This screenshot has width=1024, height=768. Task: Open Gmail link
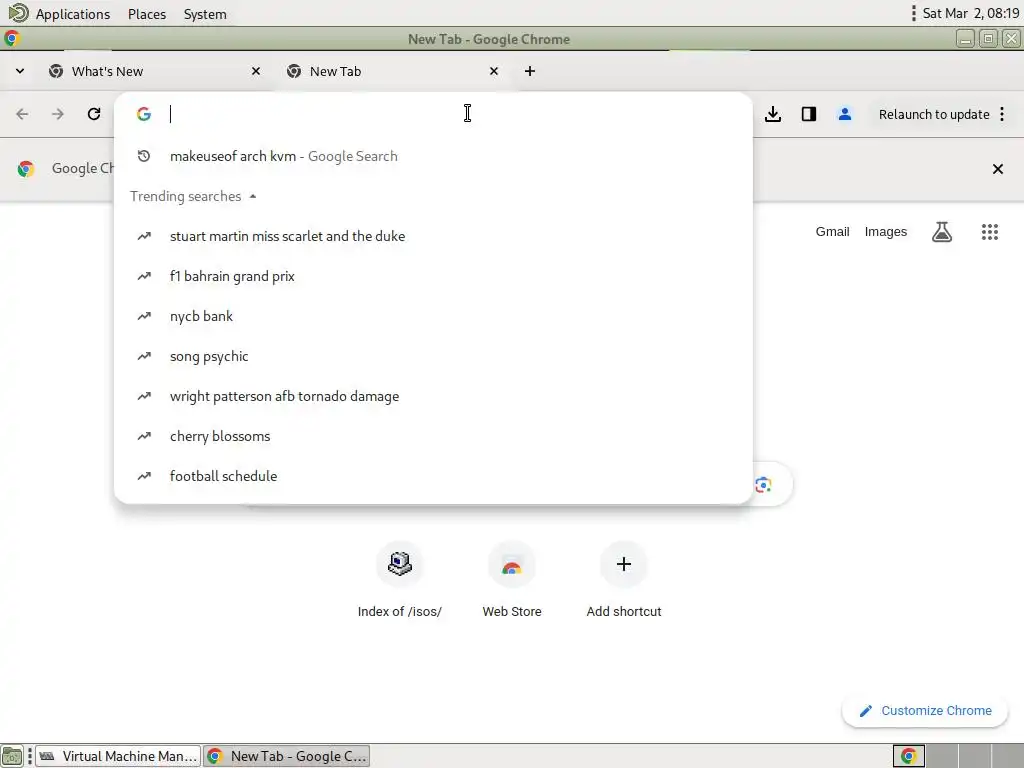[x=832, y=232]
